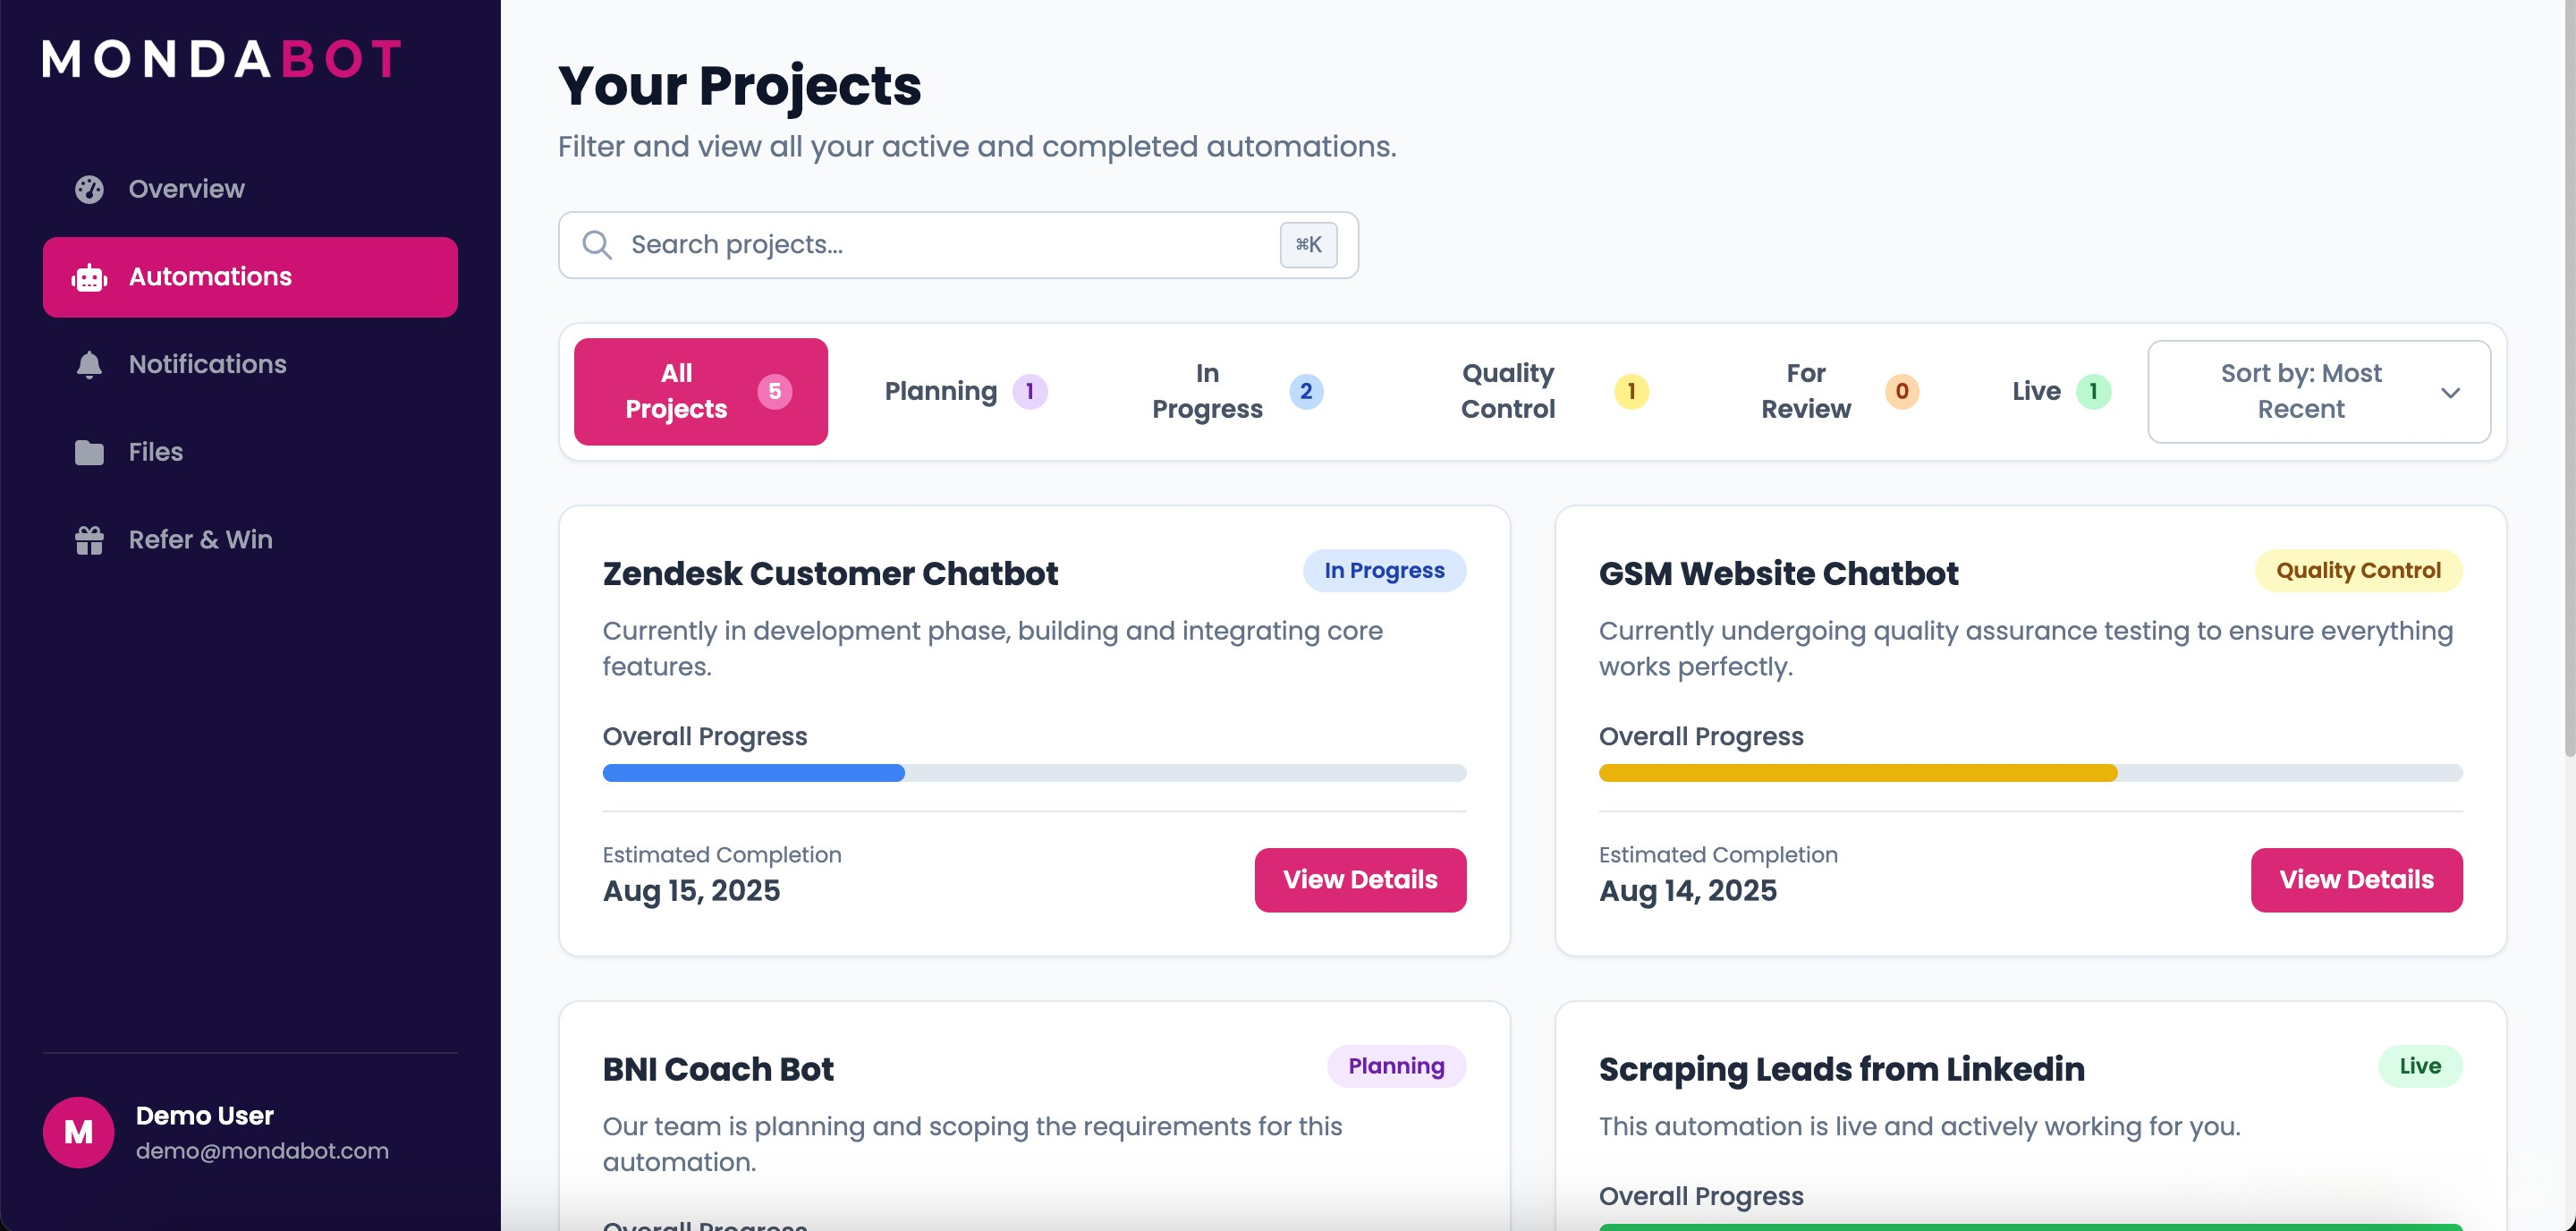2576x1231 pixels.
Task: Open Files via the folder icon
Action: click(x=89, y=452)
